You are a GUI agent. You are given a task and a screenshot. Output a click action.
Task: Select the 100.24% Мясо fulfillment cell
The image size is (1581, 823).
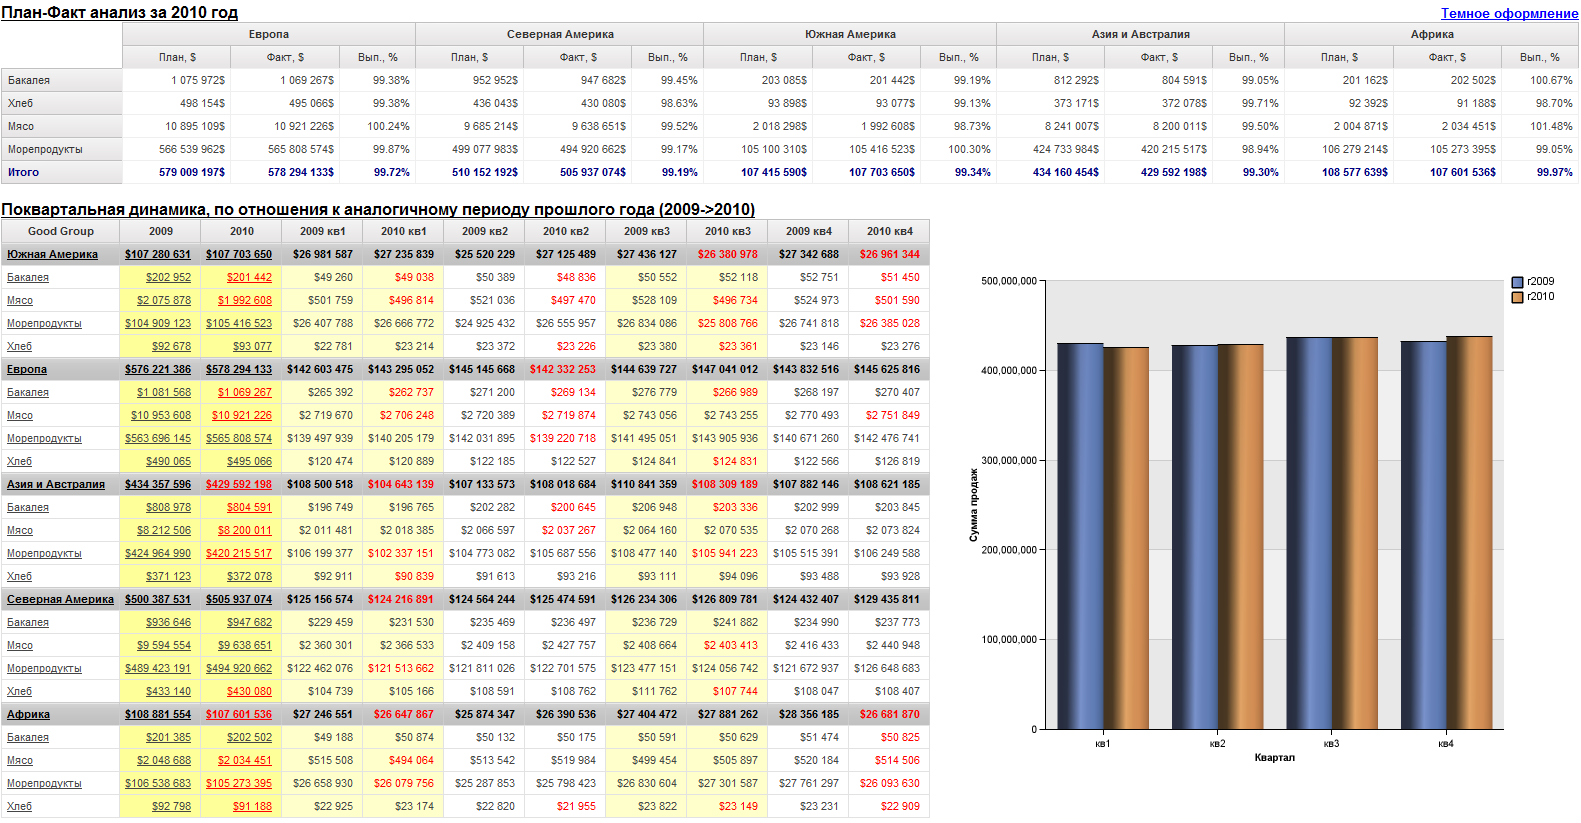coord(378,126)
